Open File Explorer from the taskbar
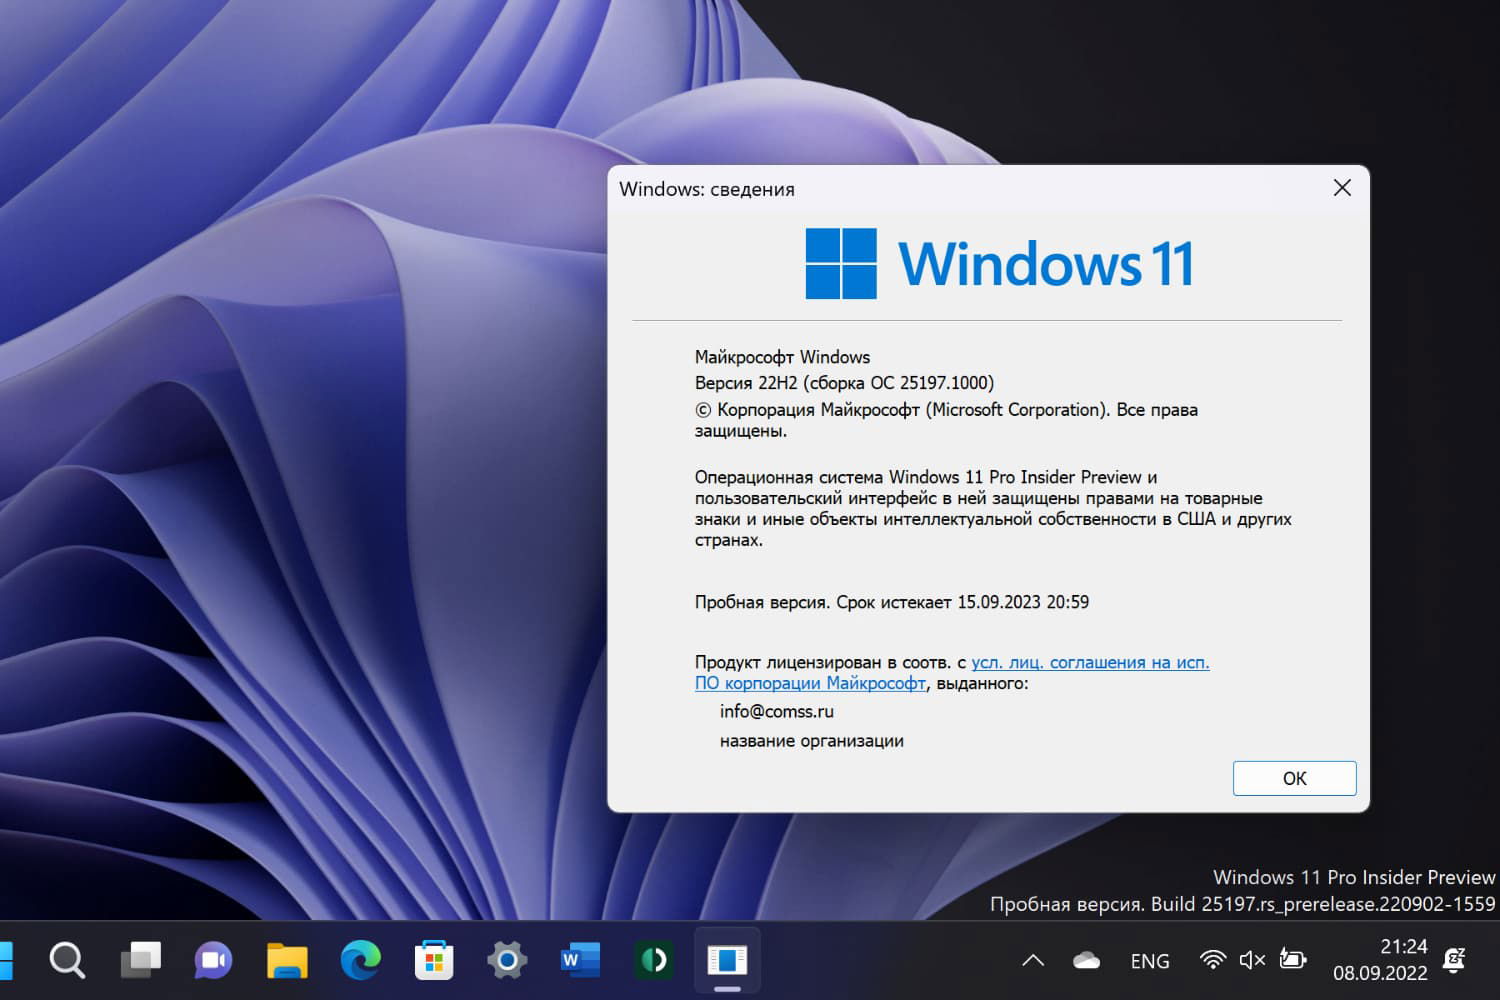The image size is (1500, 1000). click(x=287, y=960)
